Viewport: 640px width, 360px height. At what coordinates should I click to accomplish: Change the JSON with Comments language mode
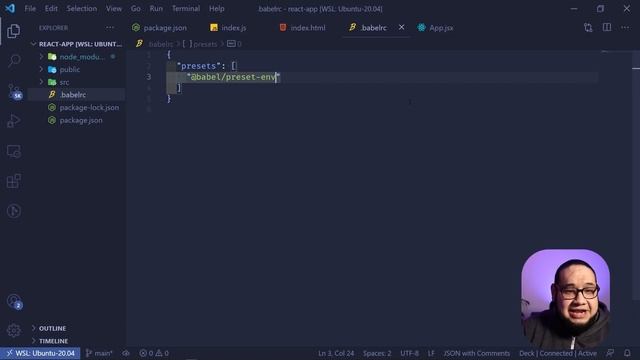click(476, 353)
